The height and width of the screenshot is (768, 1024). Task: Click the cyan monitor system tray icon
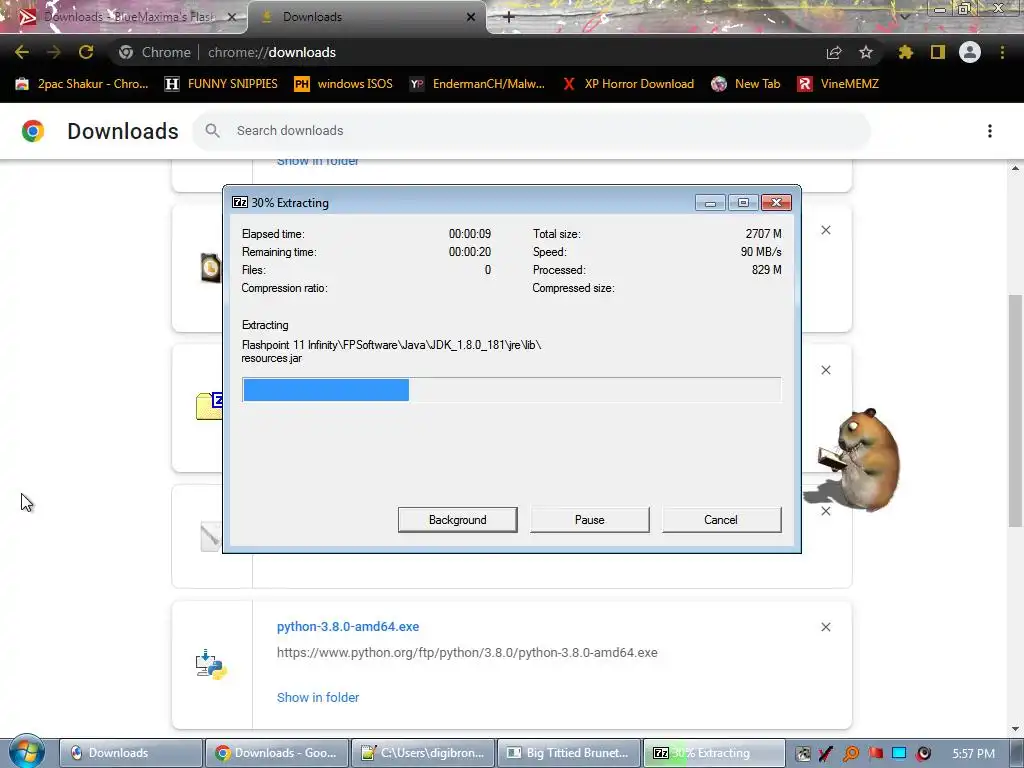[899, 754]
